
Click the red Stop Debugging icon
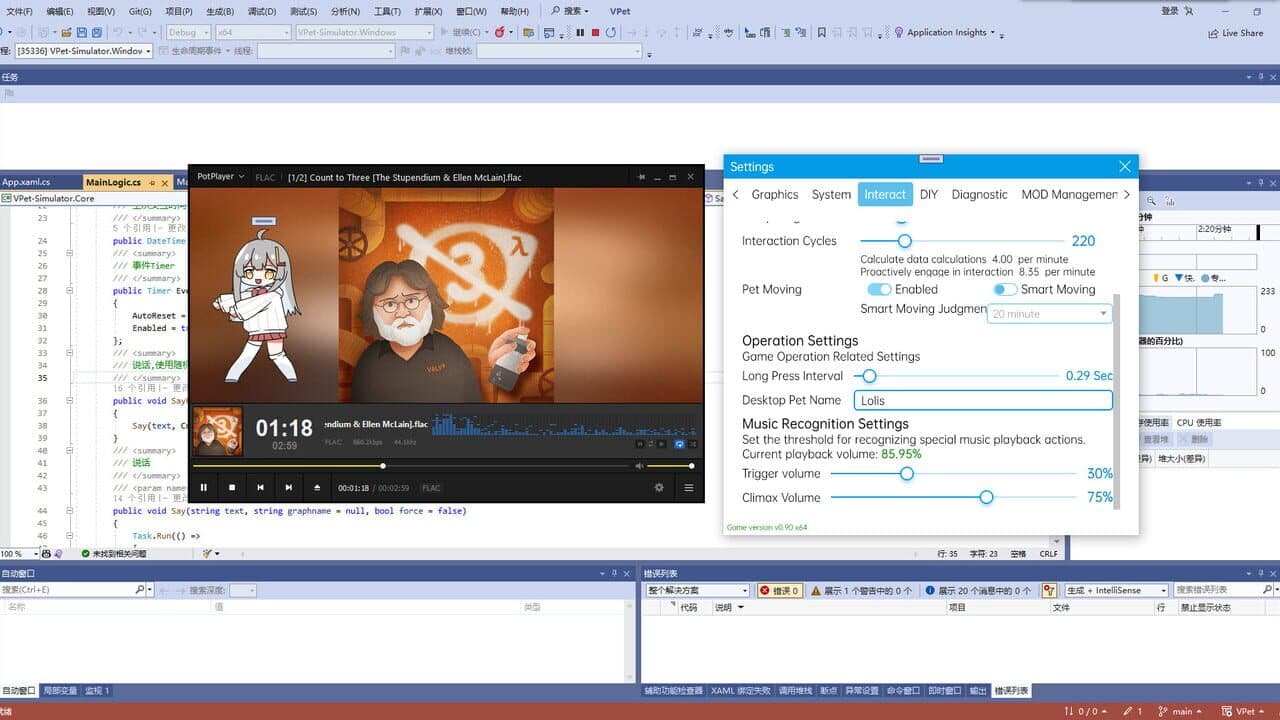coord(595,32)
